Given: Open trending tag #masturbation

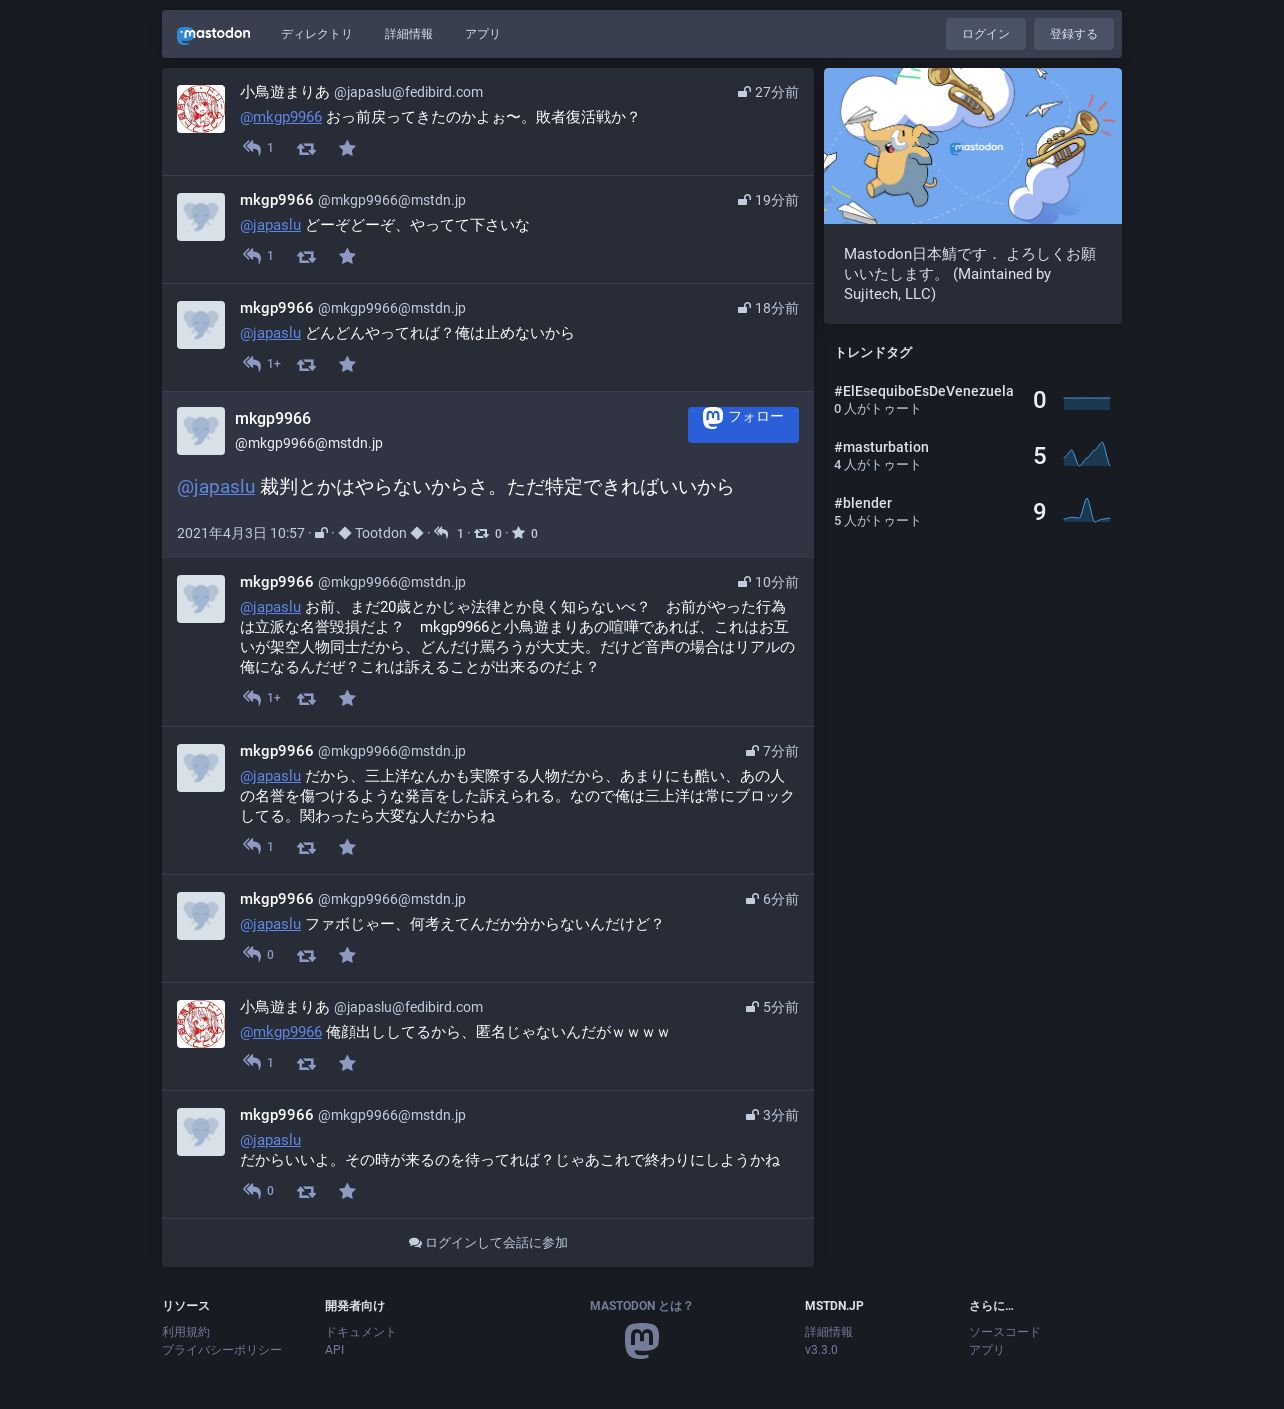Looking at the screenshot, I should tap(881, 447).
